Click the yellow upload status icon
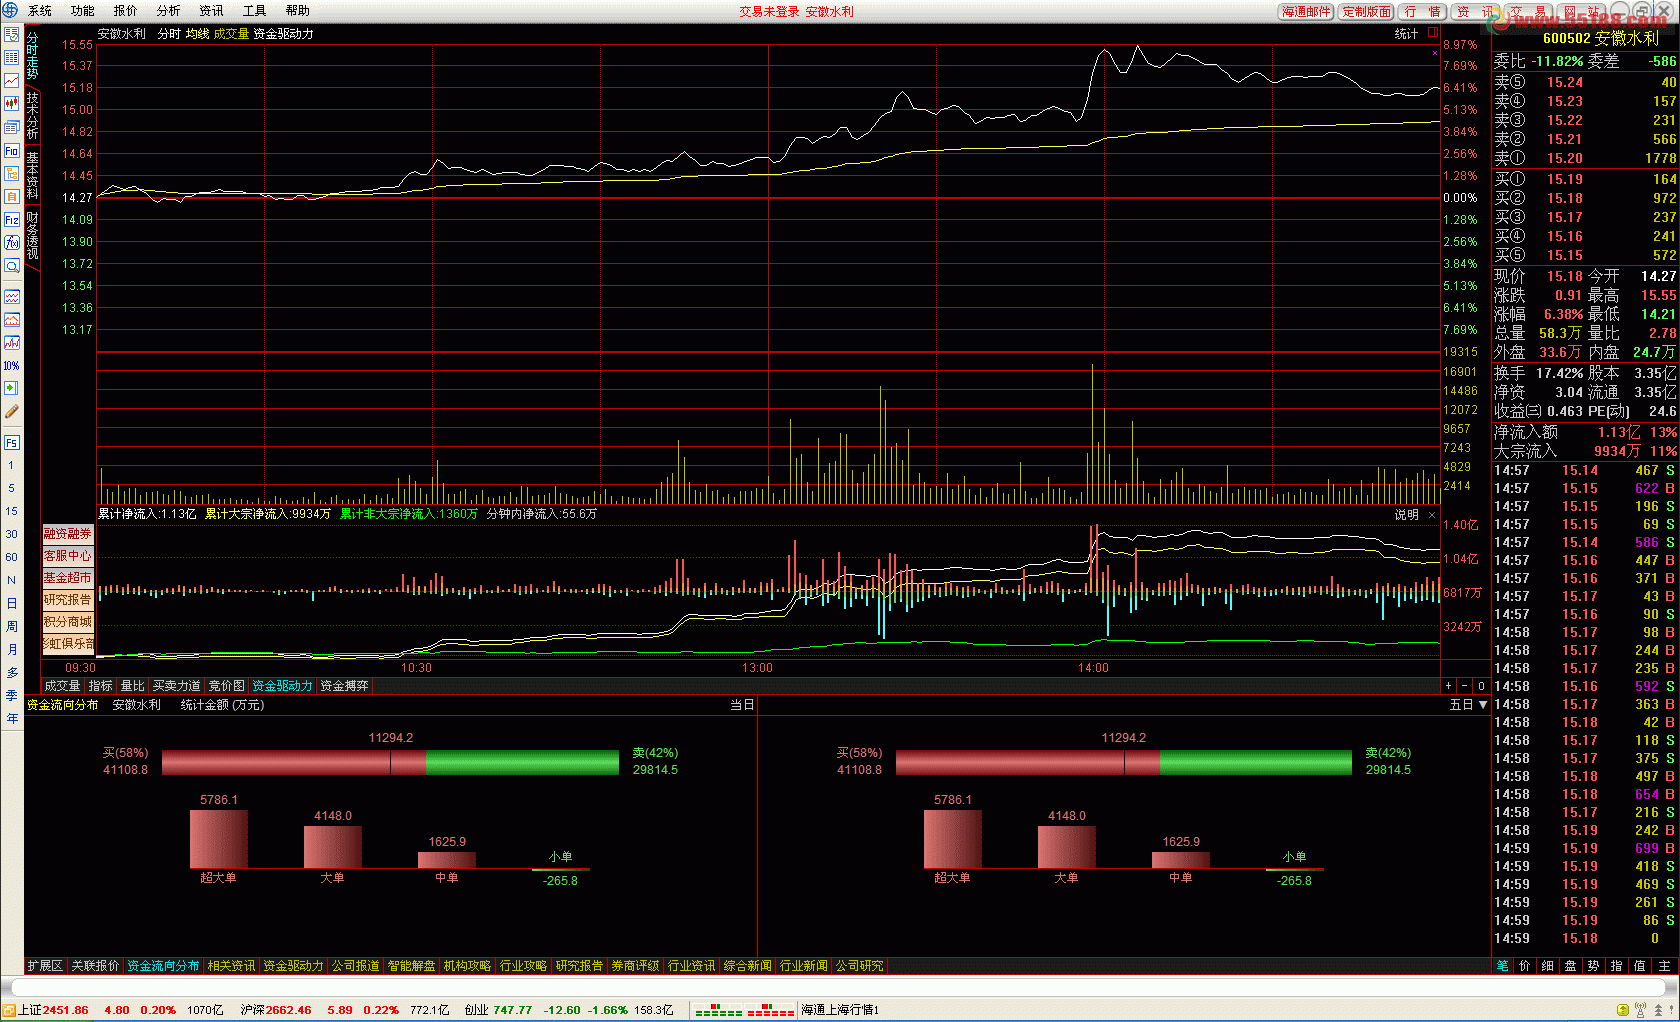Viewport: 1680px width, 1022px height. (1623, 1010)
